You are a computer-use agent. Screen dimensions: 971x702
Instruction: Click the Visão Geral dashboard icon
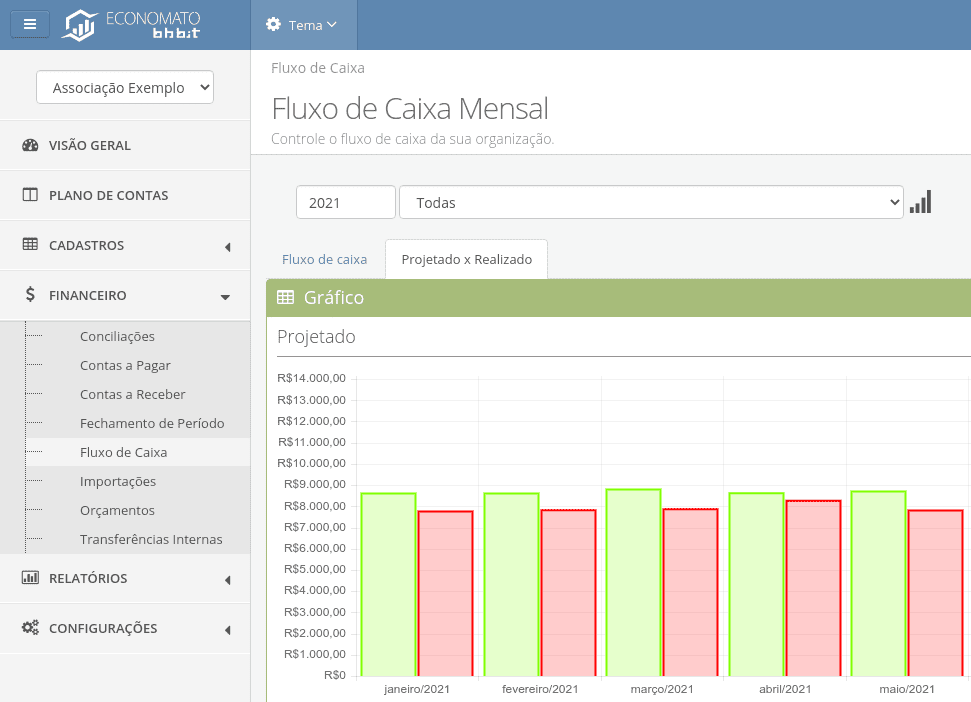(30, 145)
